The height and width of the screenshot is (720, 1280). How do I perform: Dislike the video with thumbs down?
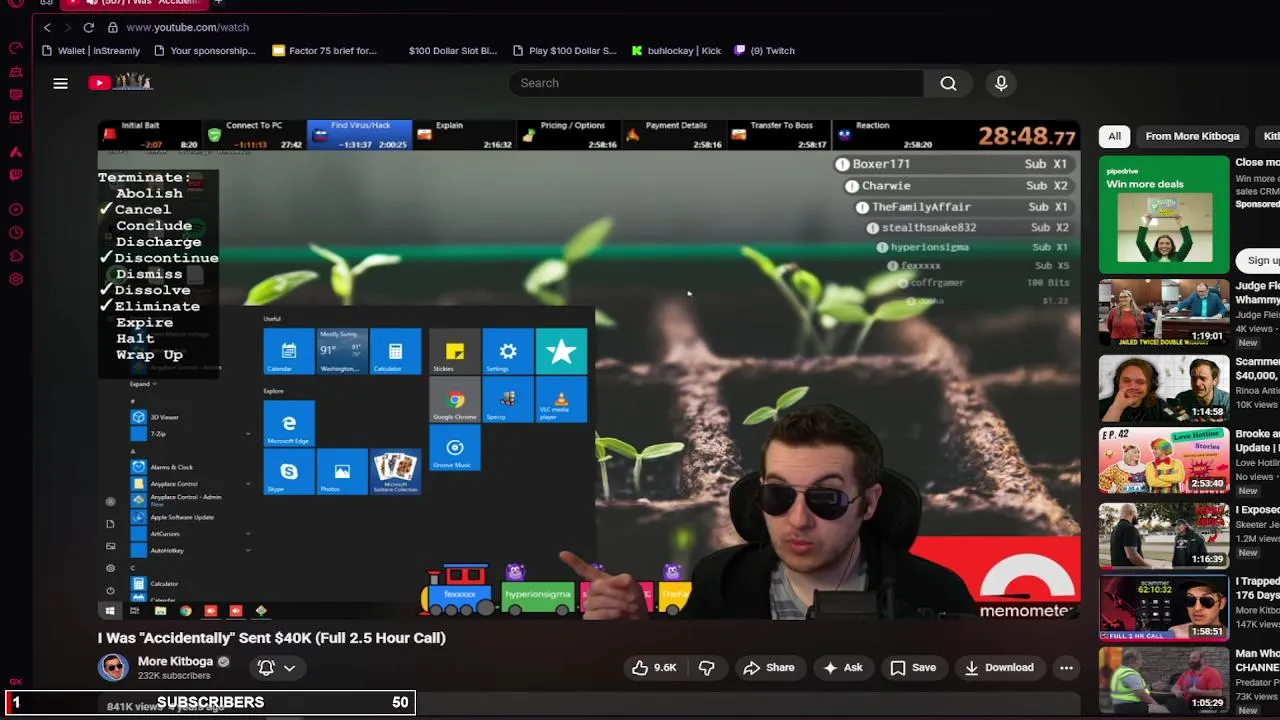tap(706, 667)
